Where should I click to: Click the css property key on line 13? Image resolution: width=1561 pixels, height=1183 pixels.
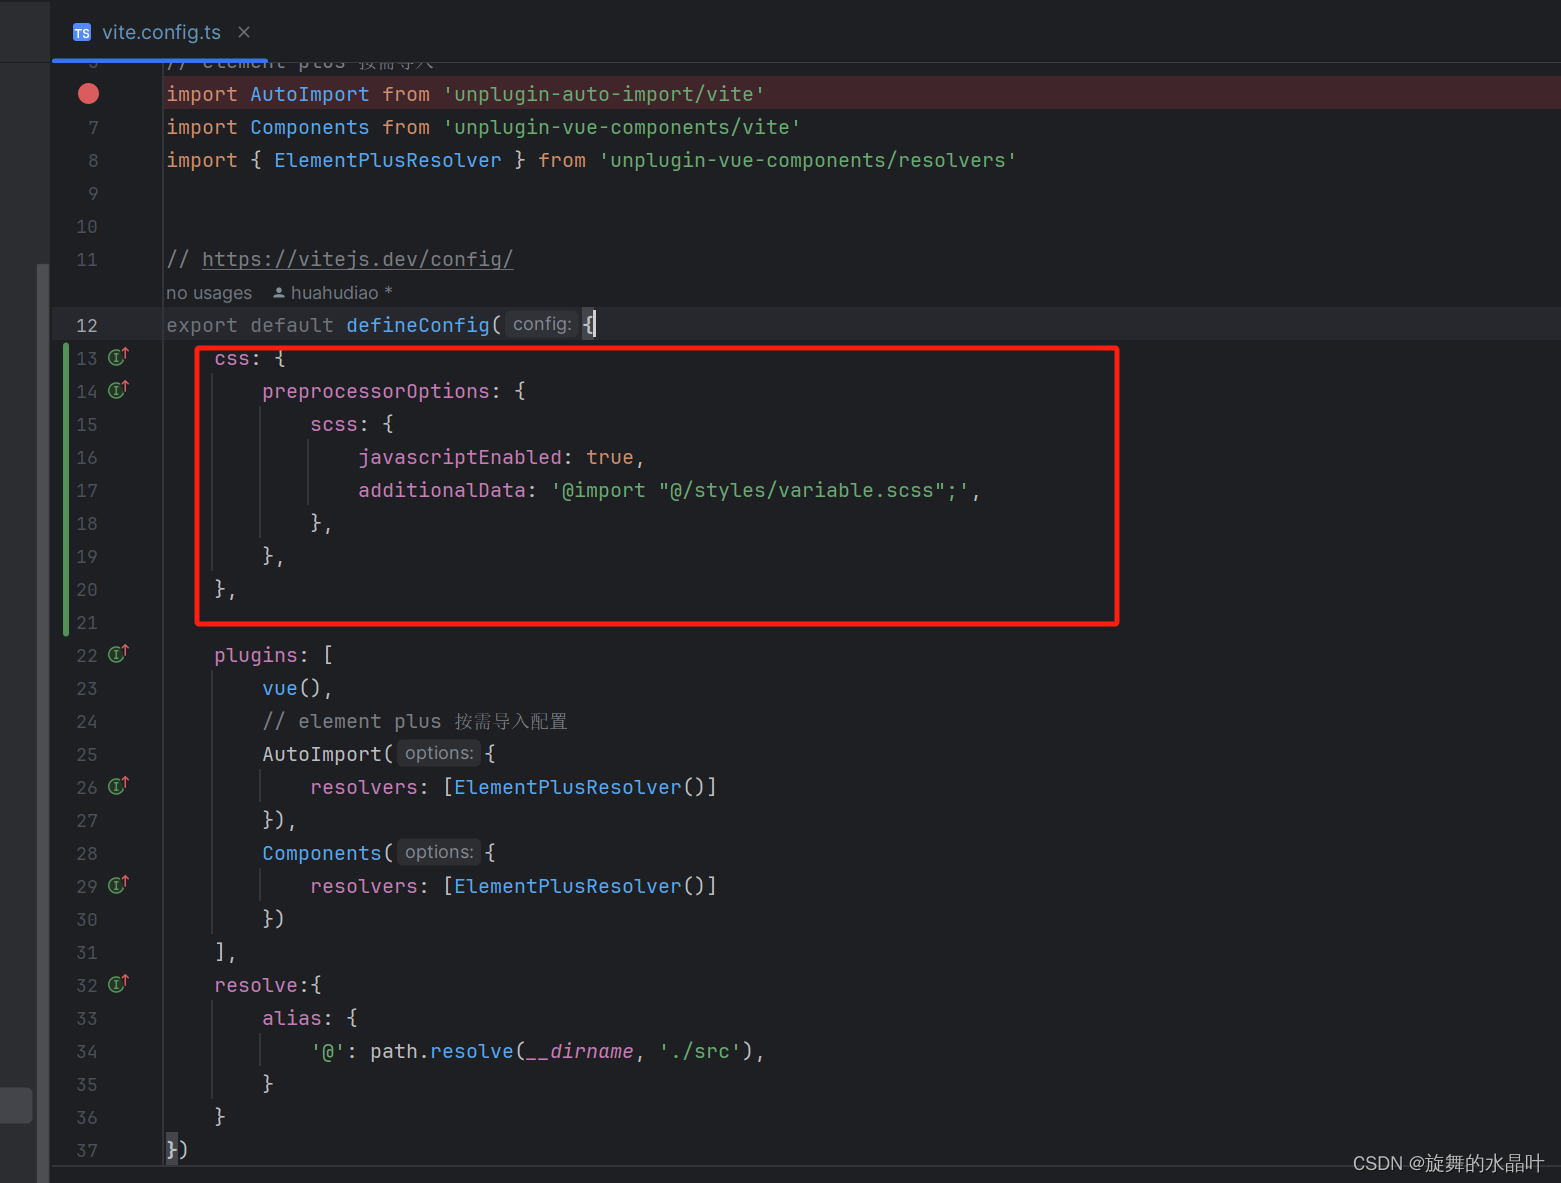click(232, 358)
